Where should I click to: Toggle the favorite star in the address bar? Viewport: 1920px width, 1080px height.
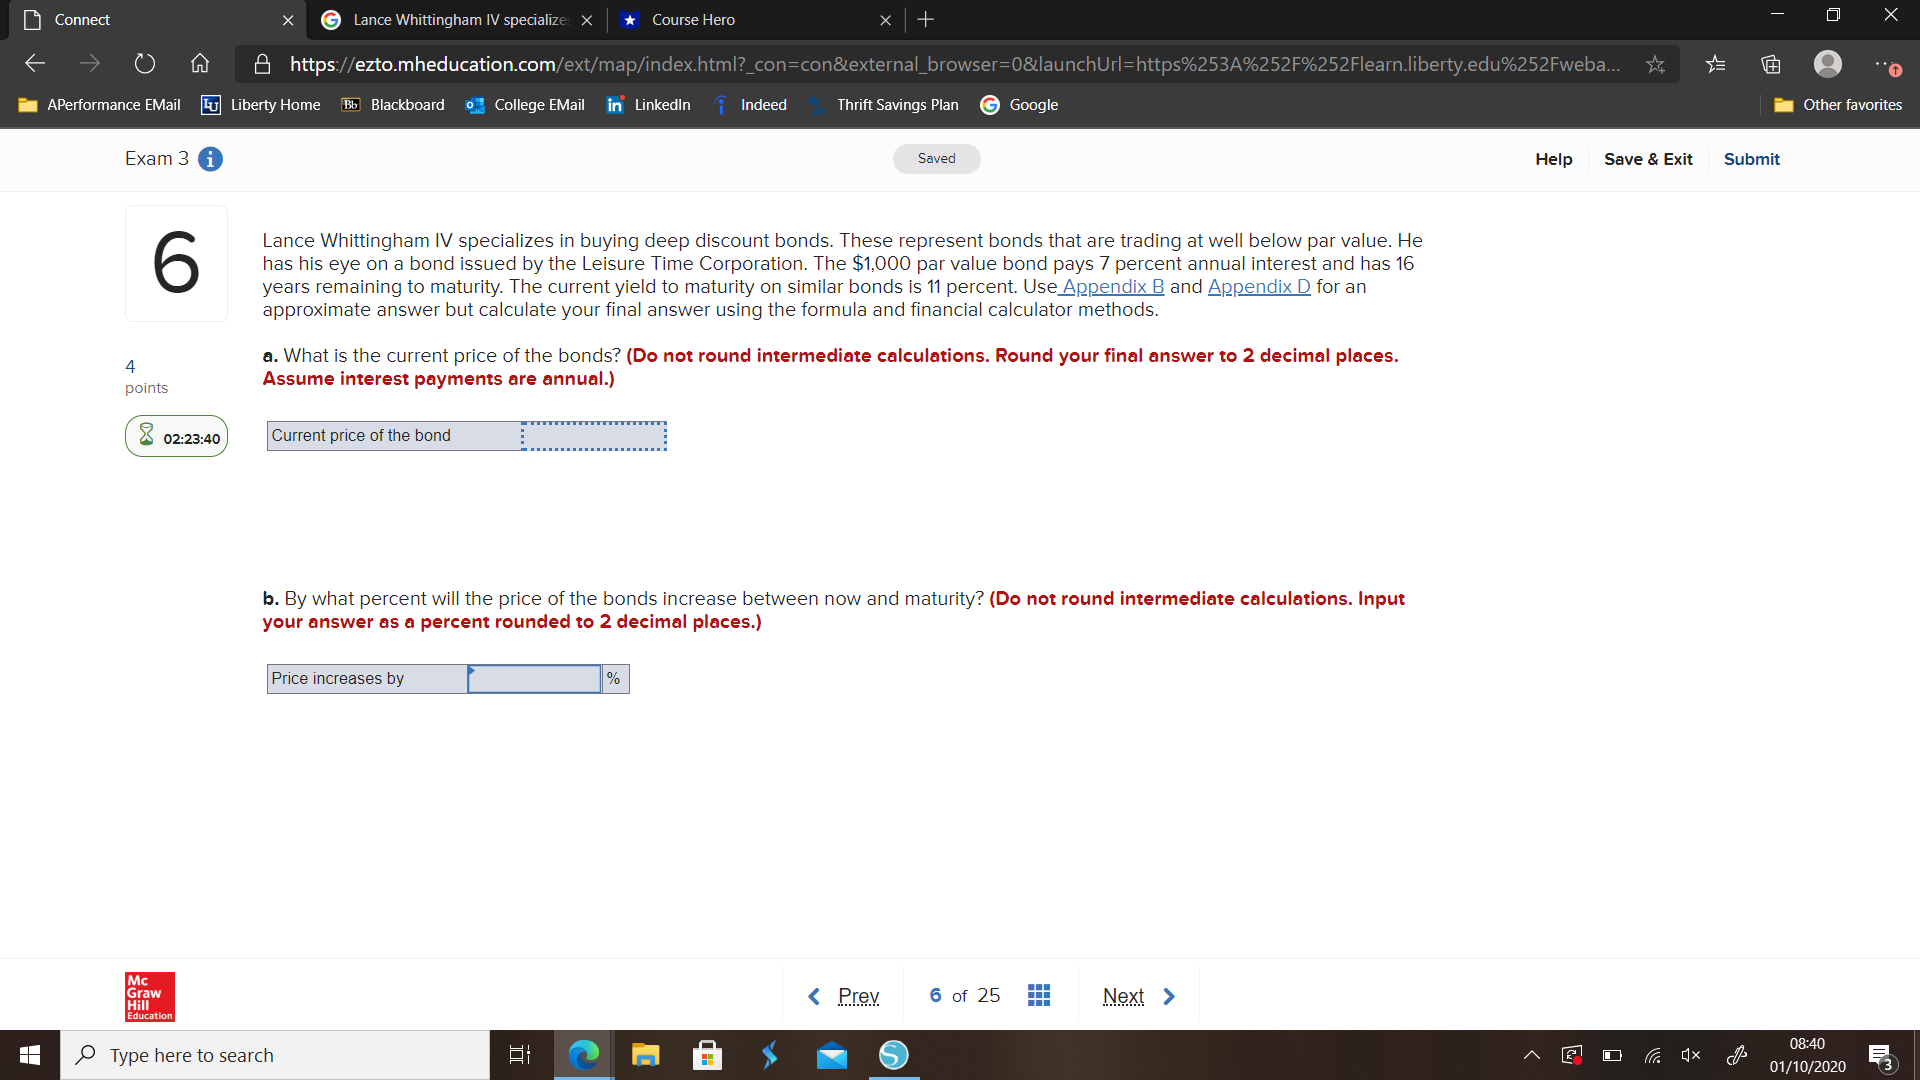coord(1656,63)
